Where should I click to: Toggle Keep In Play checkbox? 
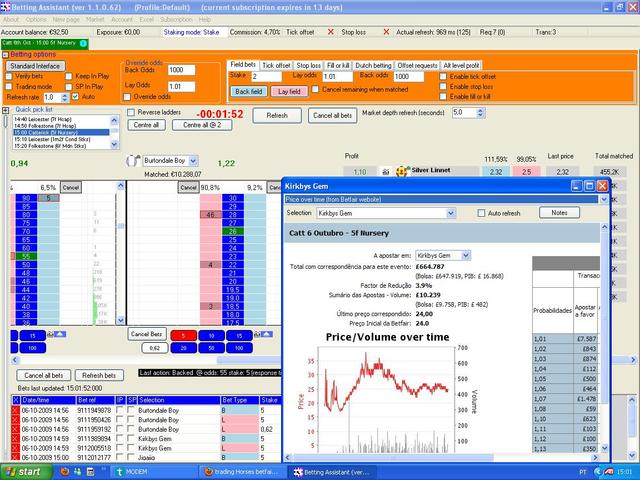coord(69,76)
